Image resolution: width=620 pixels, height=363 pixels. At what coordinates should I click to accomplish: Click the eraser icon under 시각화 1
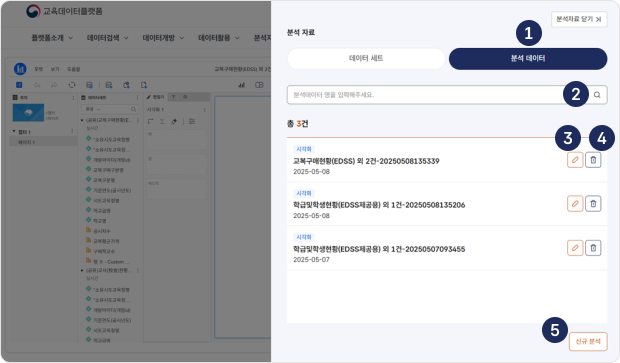point(174,121)
